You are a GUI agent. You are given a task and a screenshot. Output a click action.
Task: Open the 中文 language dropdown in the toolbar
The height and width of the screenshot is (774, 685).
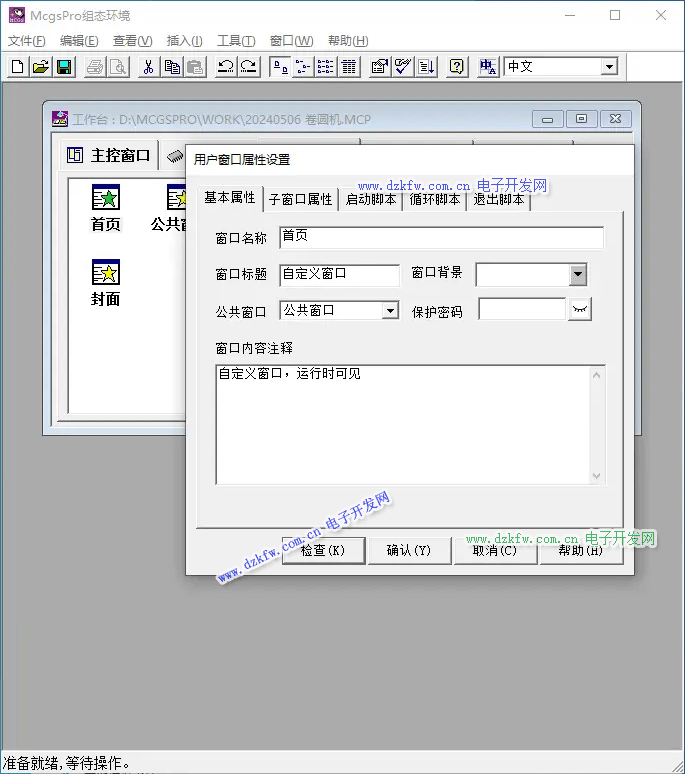click(609, 67)
